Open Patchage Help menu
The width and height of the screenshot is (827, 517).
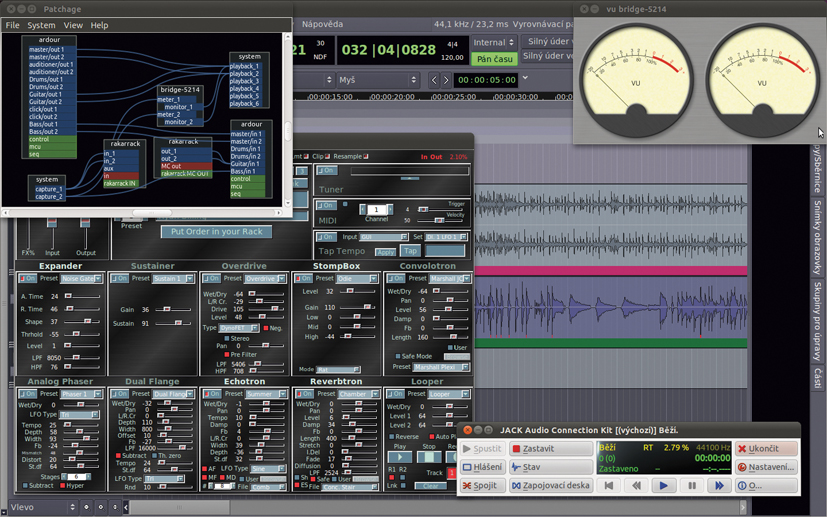pos(99,25)
